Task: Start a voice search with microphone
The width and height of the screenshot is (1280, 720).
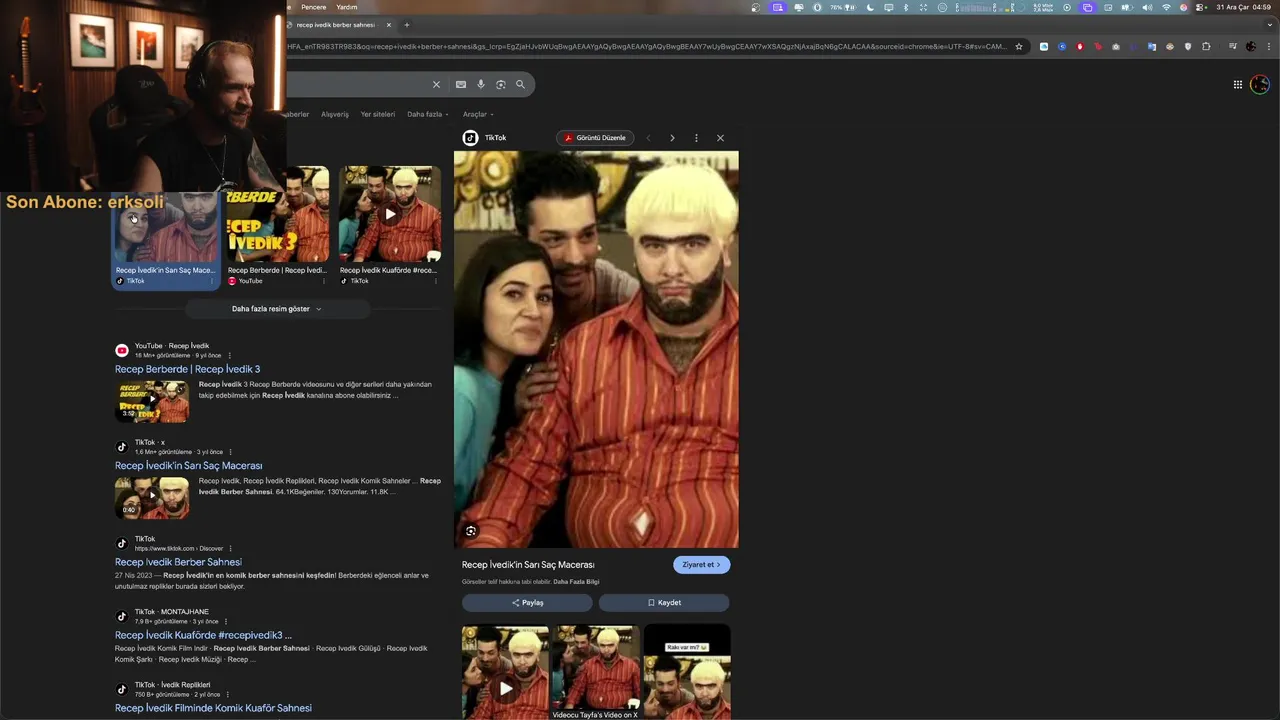Action: (481, 85)
